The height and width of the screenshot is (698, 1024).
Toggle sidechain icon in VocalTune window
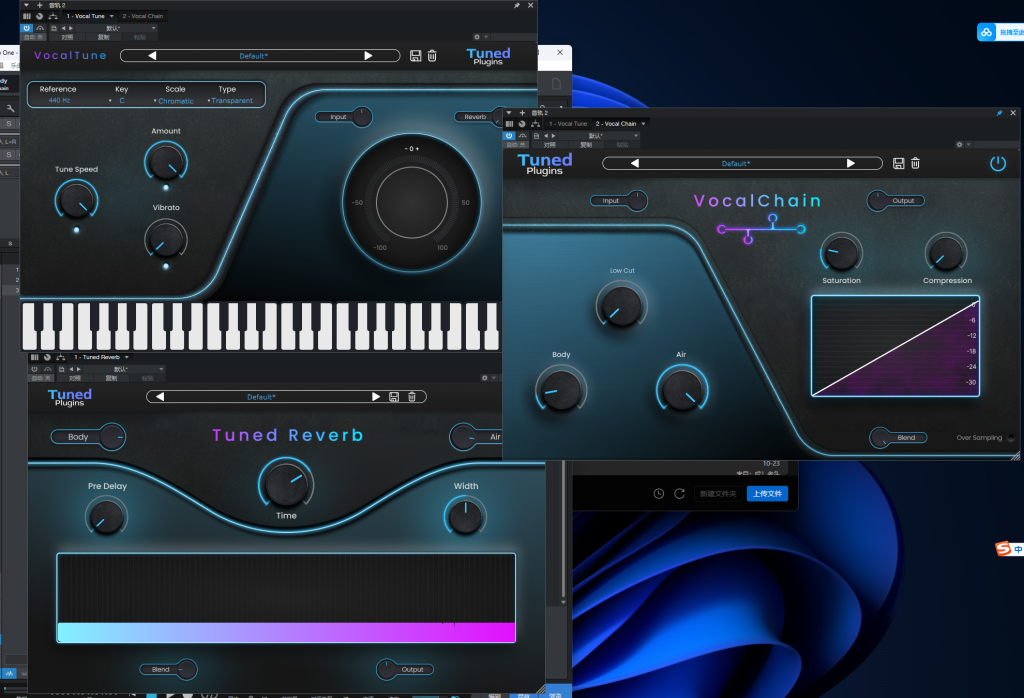pos(40,29)
